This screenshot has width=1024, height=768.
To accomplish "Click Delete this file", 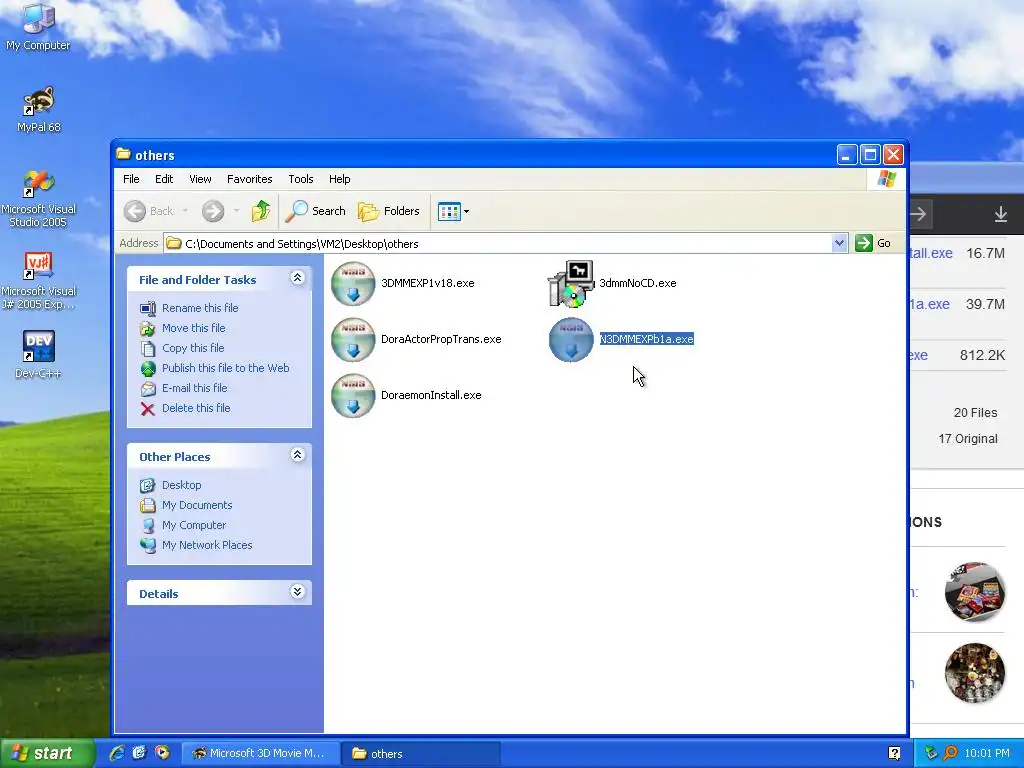I will click(196, 408).
